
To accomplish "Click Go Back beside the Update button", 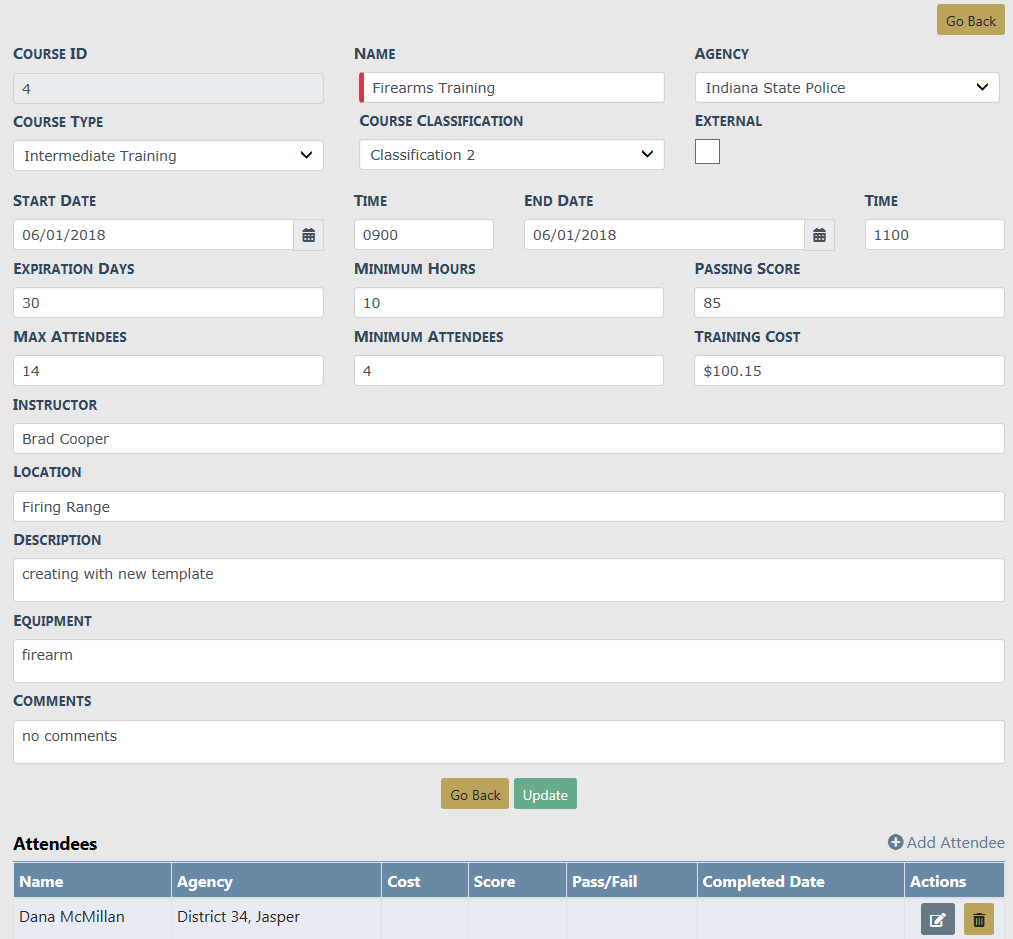I will tap(475, 794).
